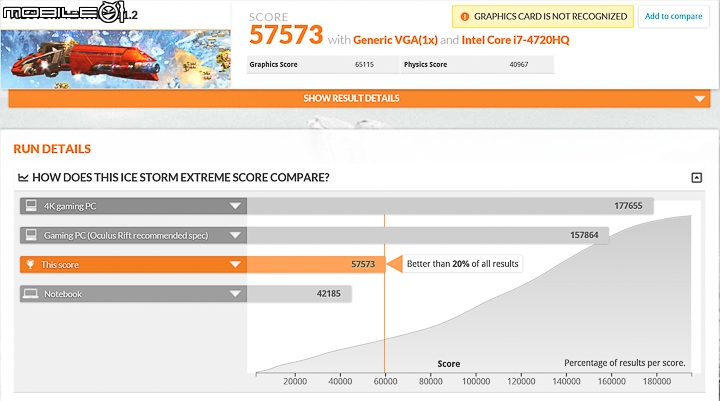
Task: Click the chart icon beside HOW DOES THIS
Action: coord(23,177)
